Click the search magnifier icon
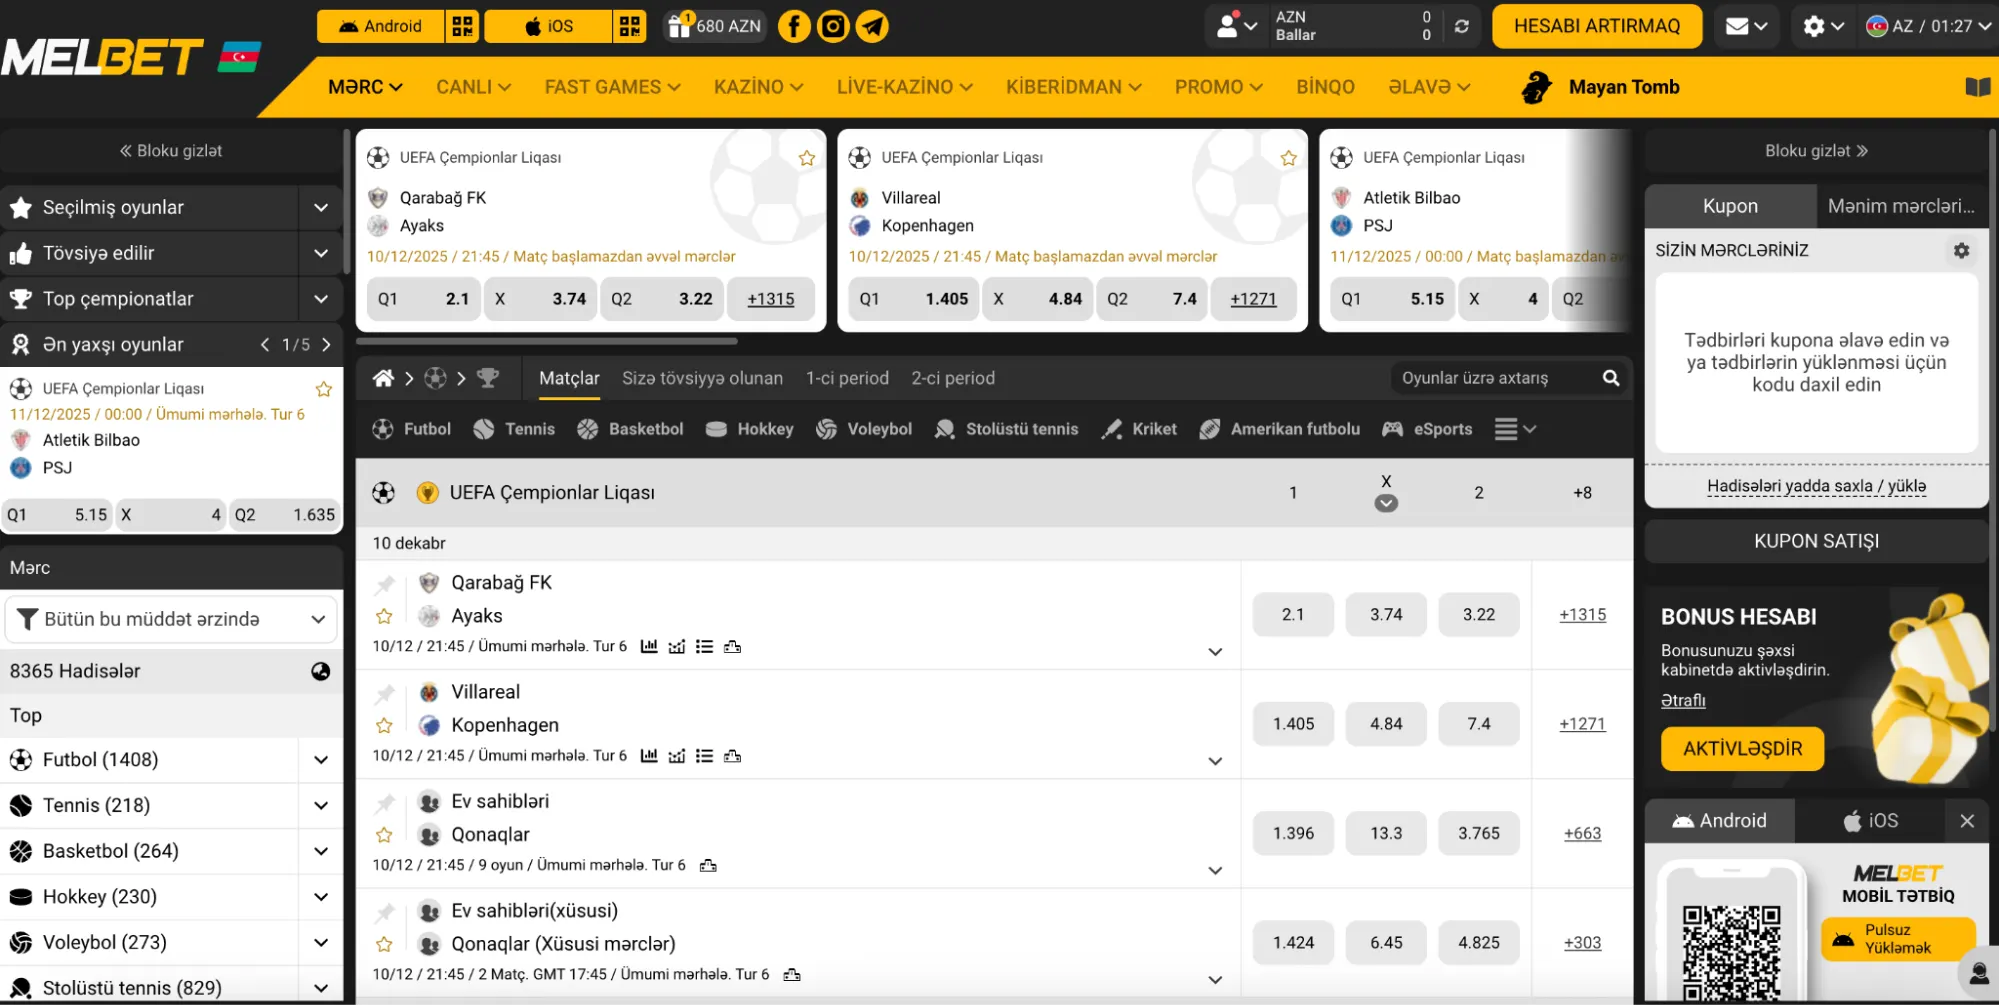 1611,378
